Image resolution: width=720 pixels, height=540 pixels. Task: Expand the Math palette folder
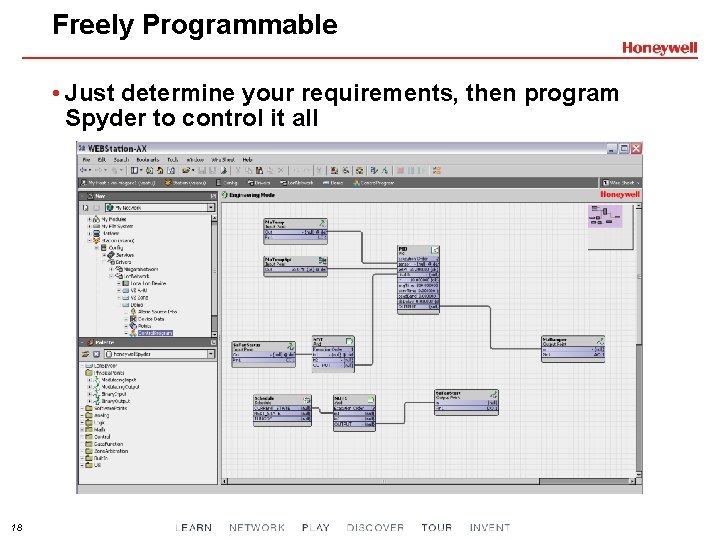pyautogui.click(x=83, y=430)
